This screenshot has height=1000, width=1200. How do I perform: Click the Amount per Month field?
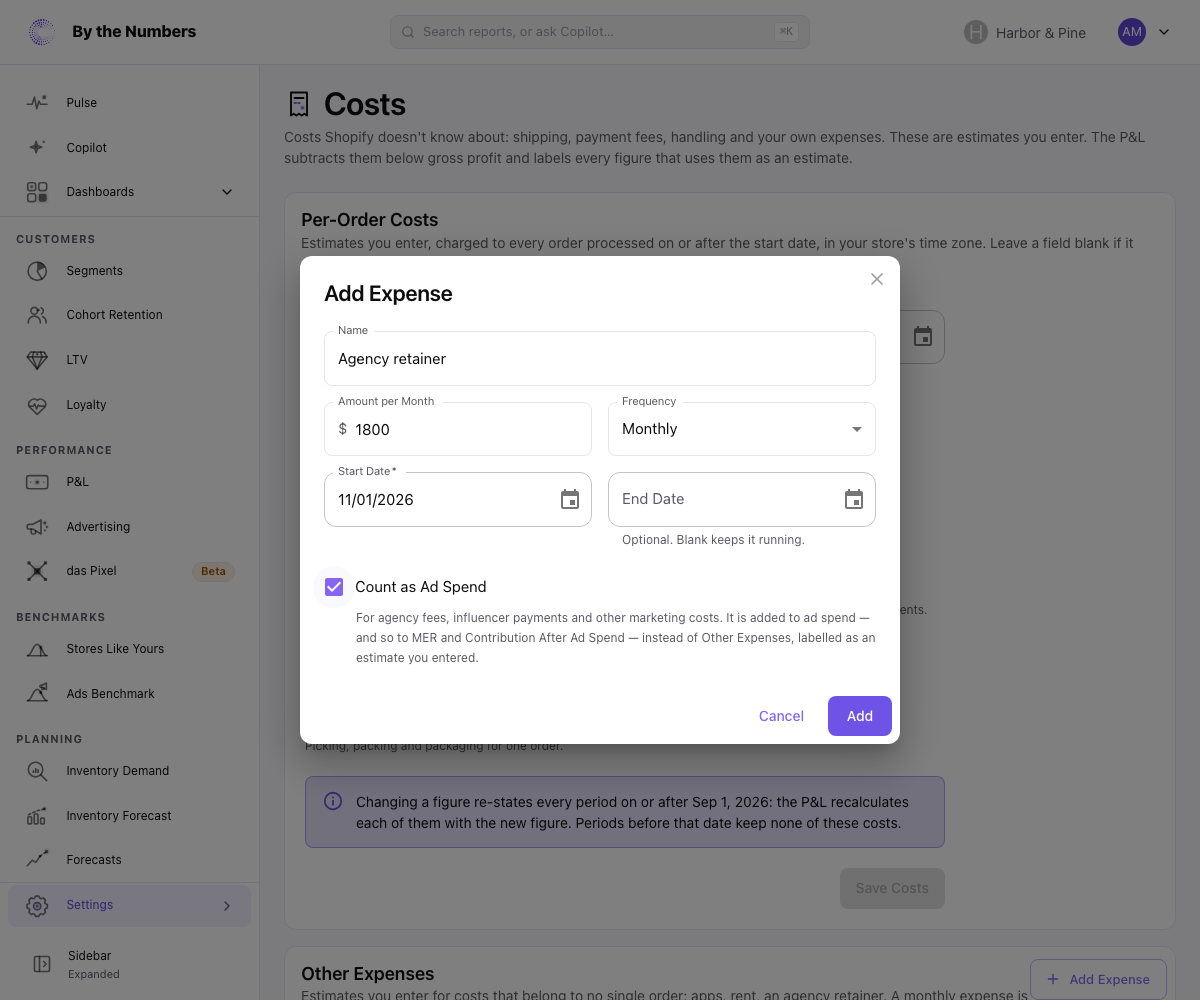coord(458,429)
